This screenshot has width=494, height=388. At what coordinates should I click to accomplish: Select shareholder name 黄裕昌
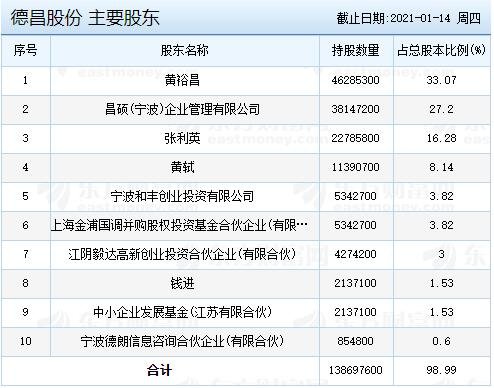coord(182,80)
